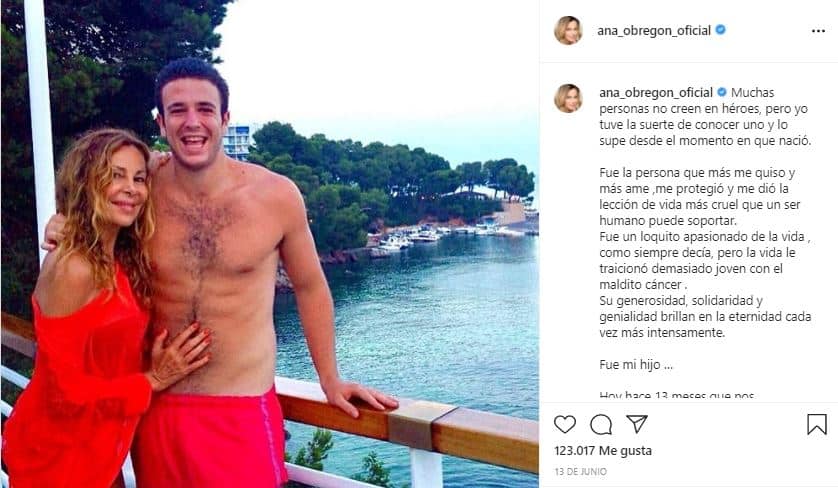Click verified badge in post header
838x488 pixels.
tap(720, 30)
